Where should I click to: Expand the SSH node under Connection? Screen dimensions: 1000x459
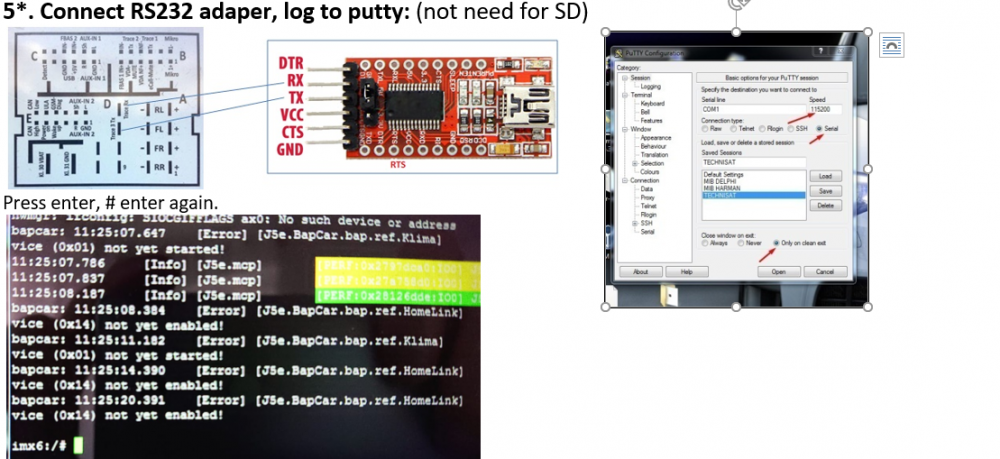pos(635,224)
